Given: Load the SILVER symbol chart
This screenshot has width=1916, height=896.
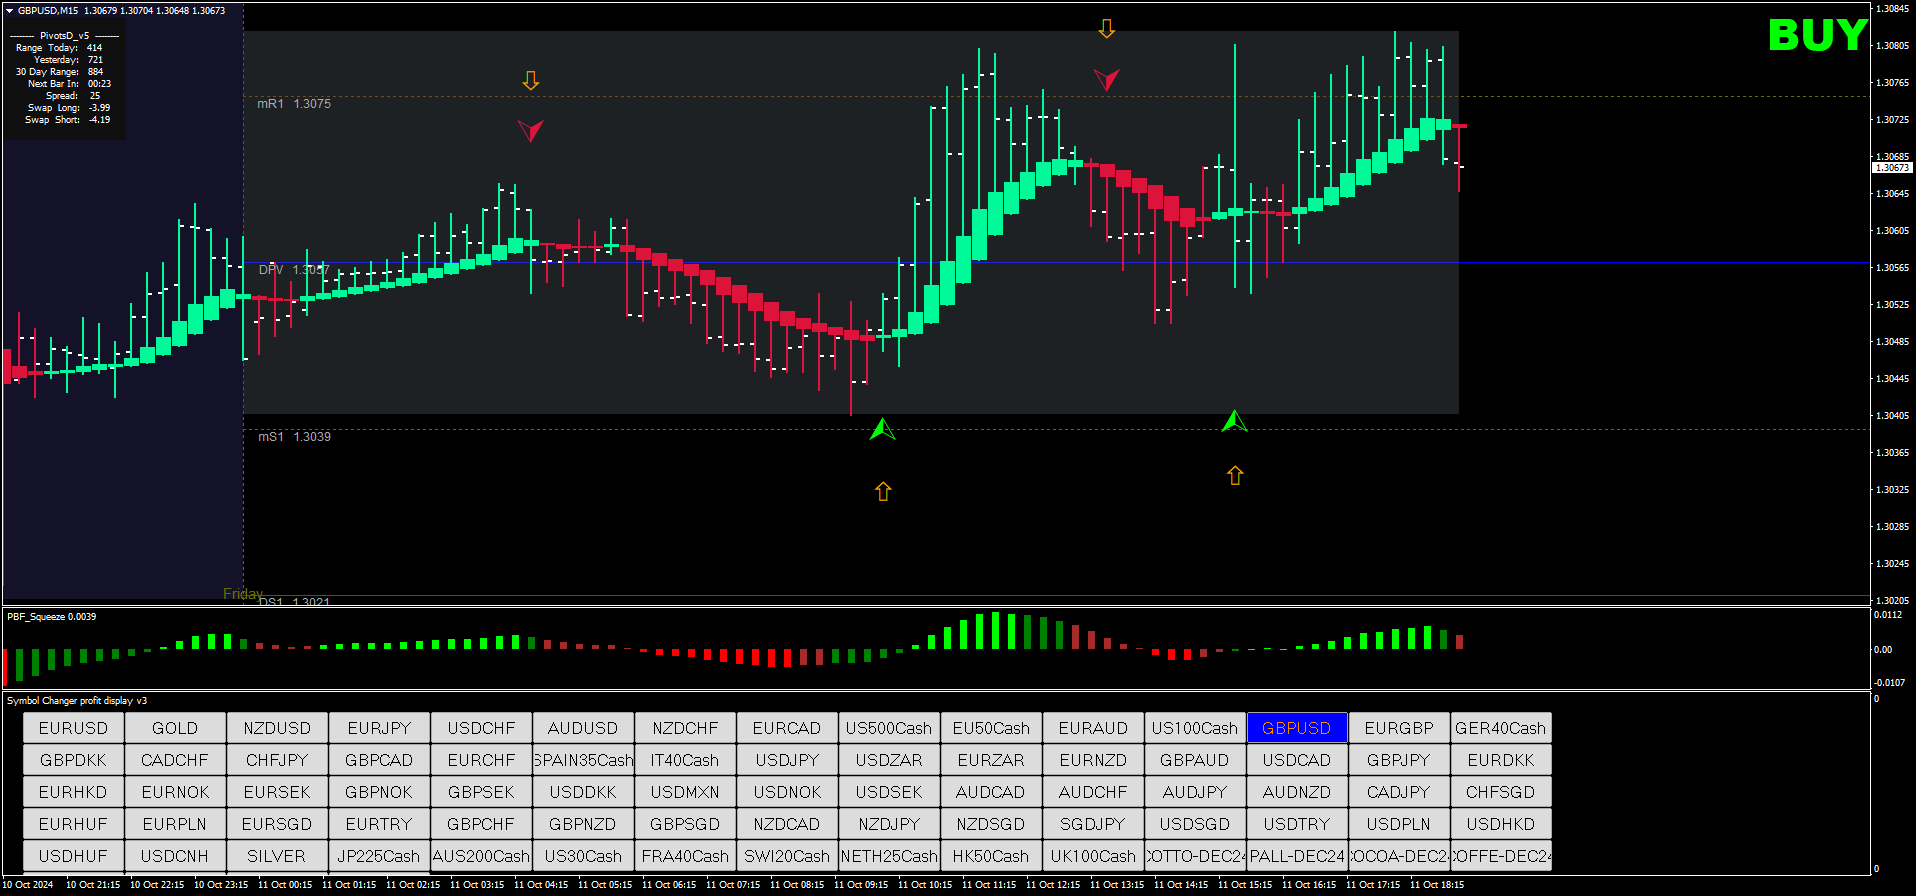Looking at the screenshot, I should tap(277, 856).
